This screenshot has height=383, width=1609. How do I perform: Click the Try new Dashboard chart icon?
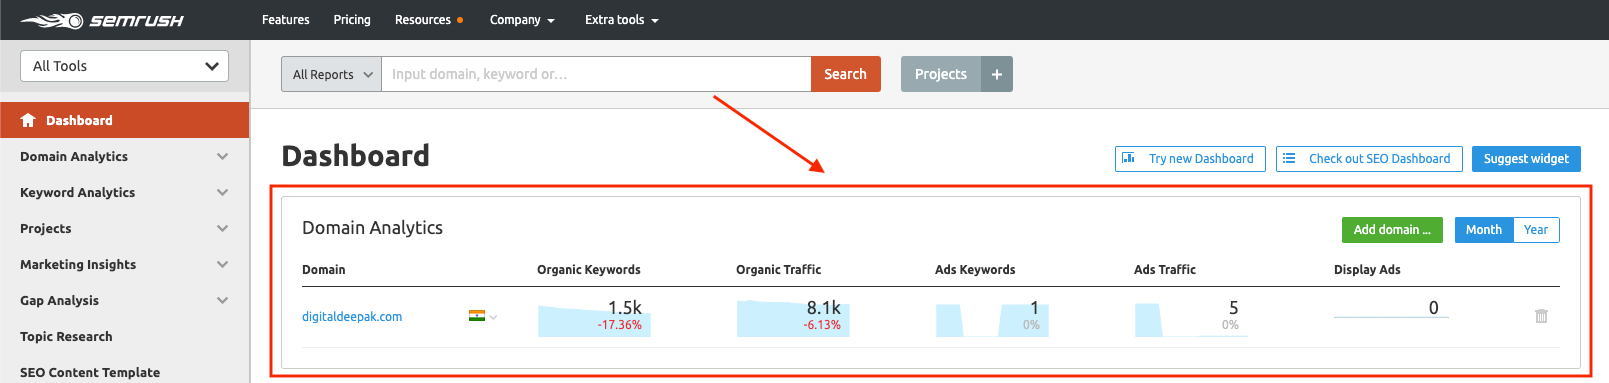(1129, 158)
